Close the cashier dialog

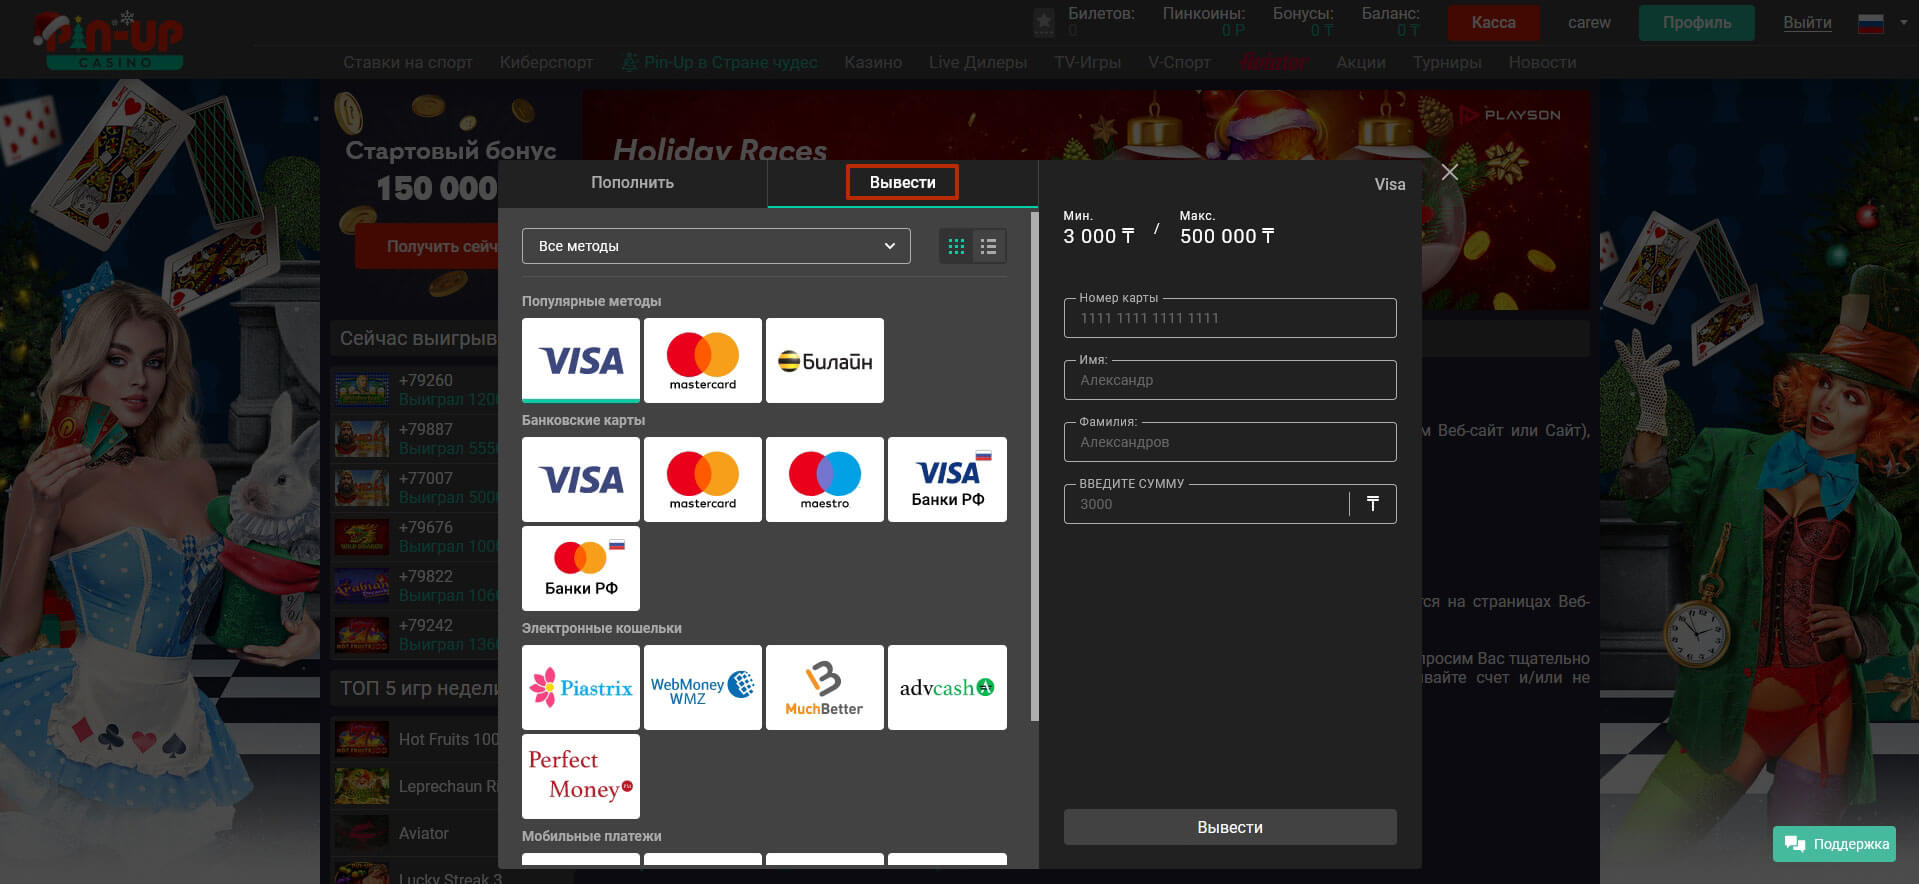[1449, 172]
